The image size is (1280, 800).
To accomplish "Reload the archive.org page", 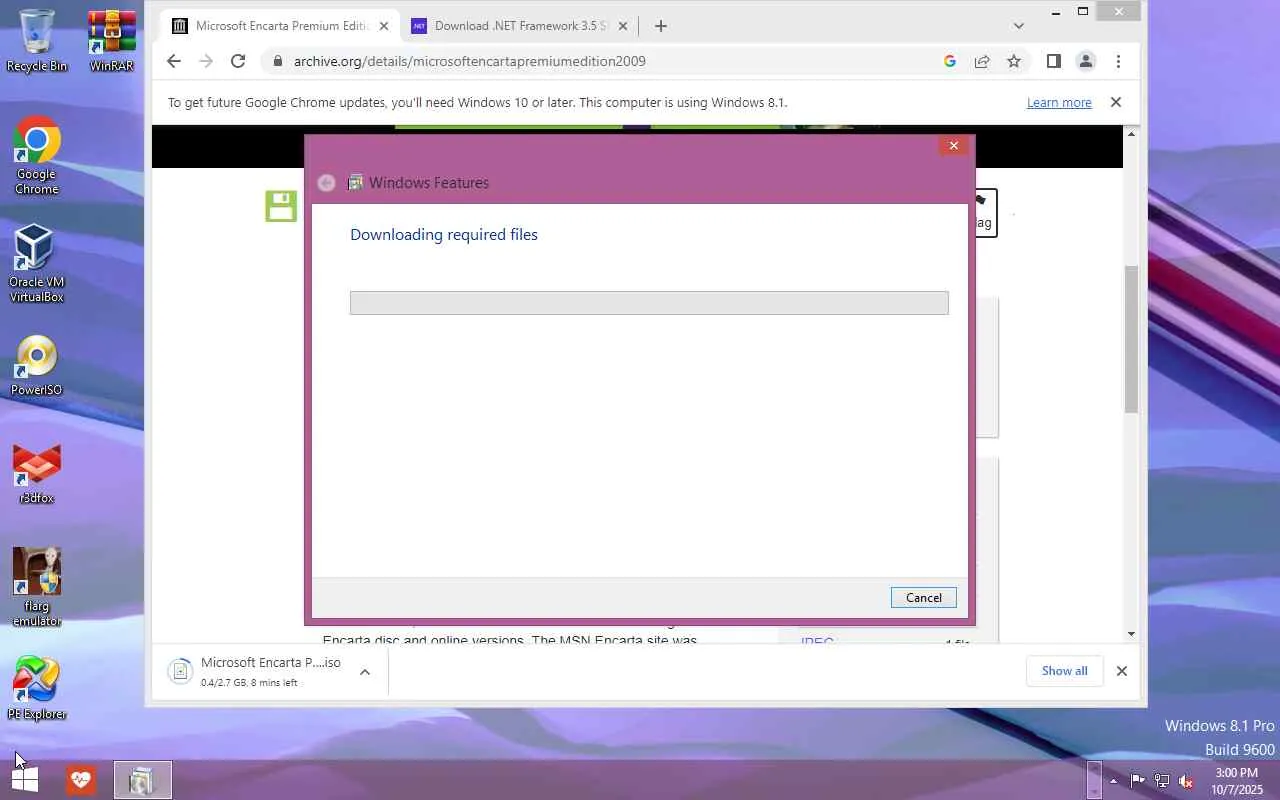I will pyautogui.click(x=238, y=61).
